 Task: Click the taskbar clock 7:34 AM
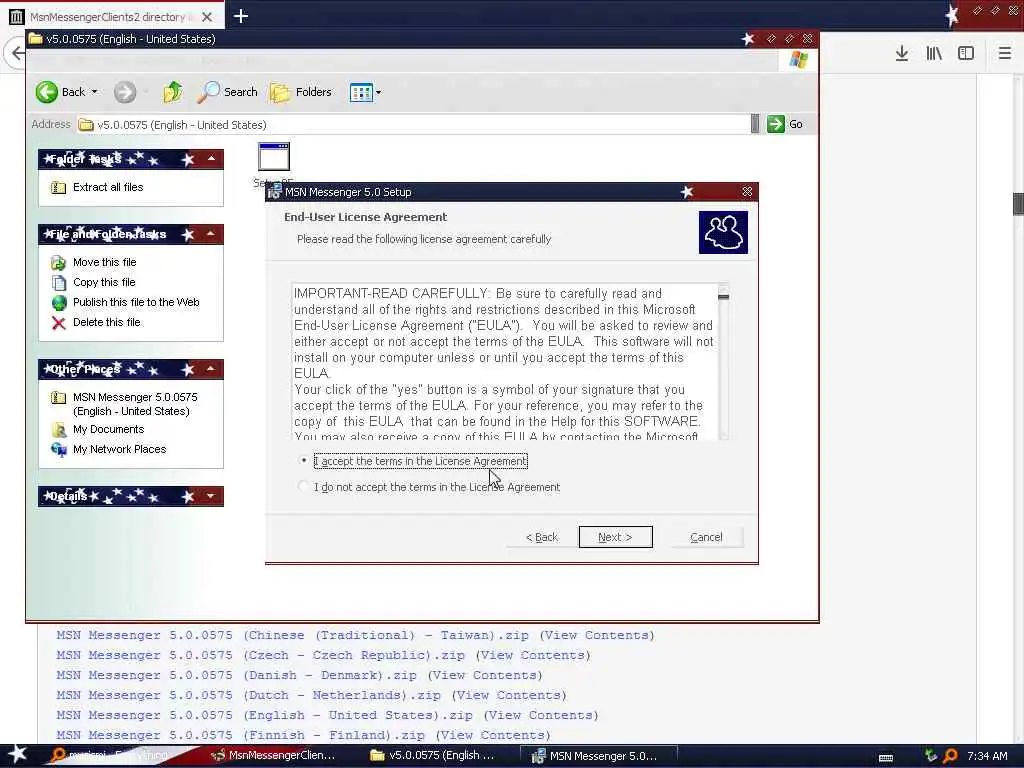[x=987, y=756]
